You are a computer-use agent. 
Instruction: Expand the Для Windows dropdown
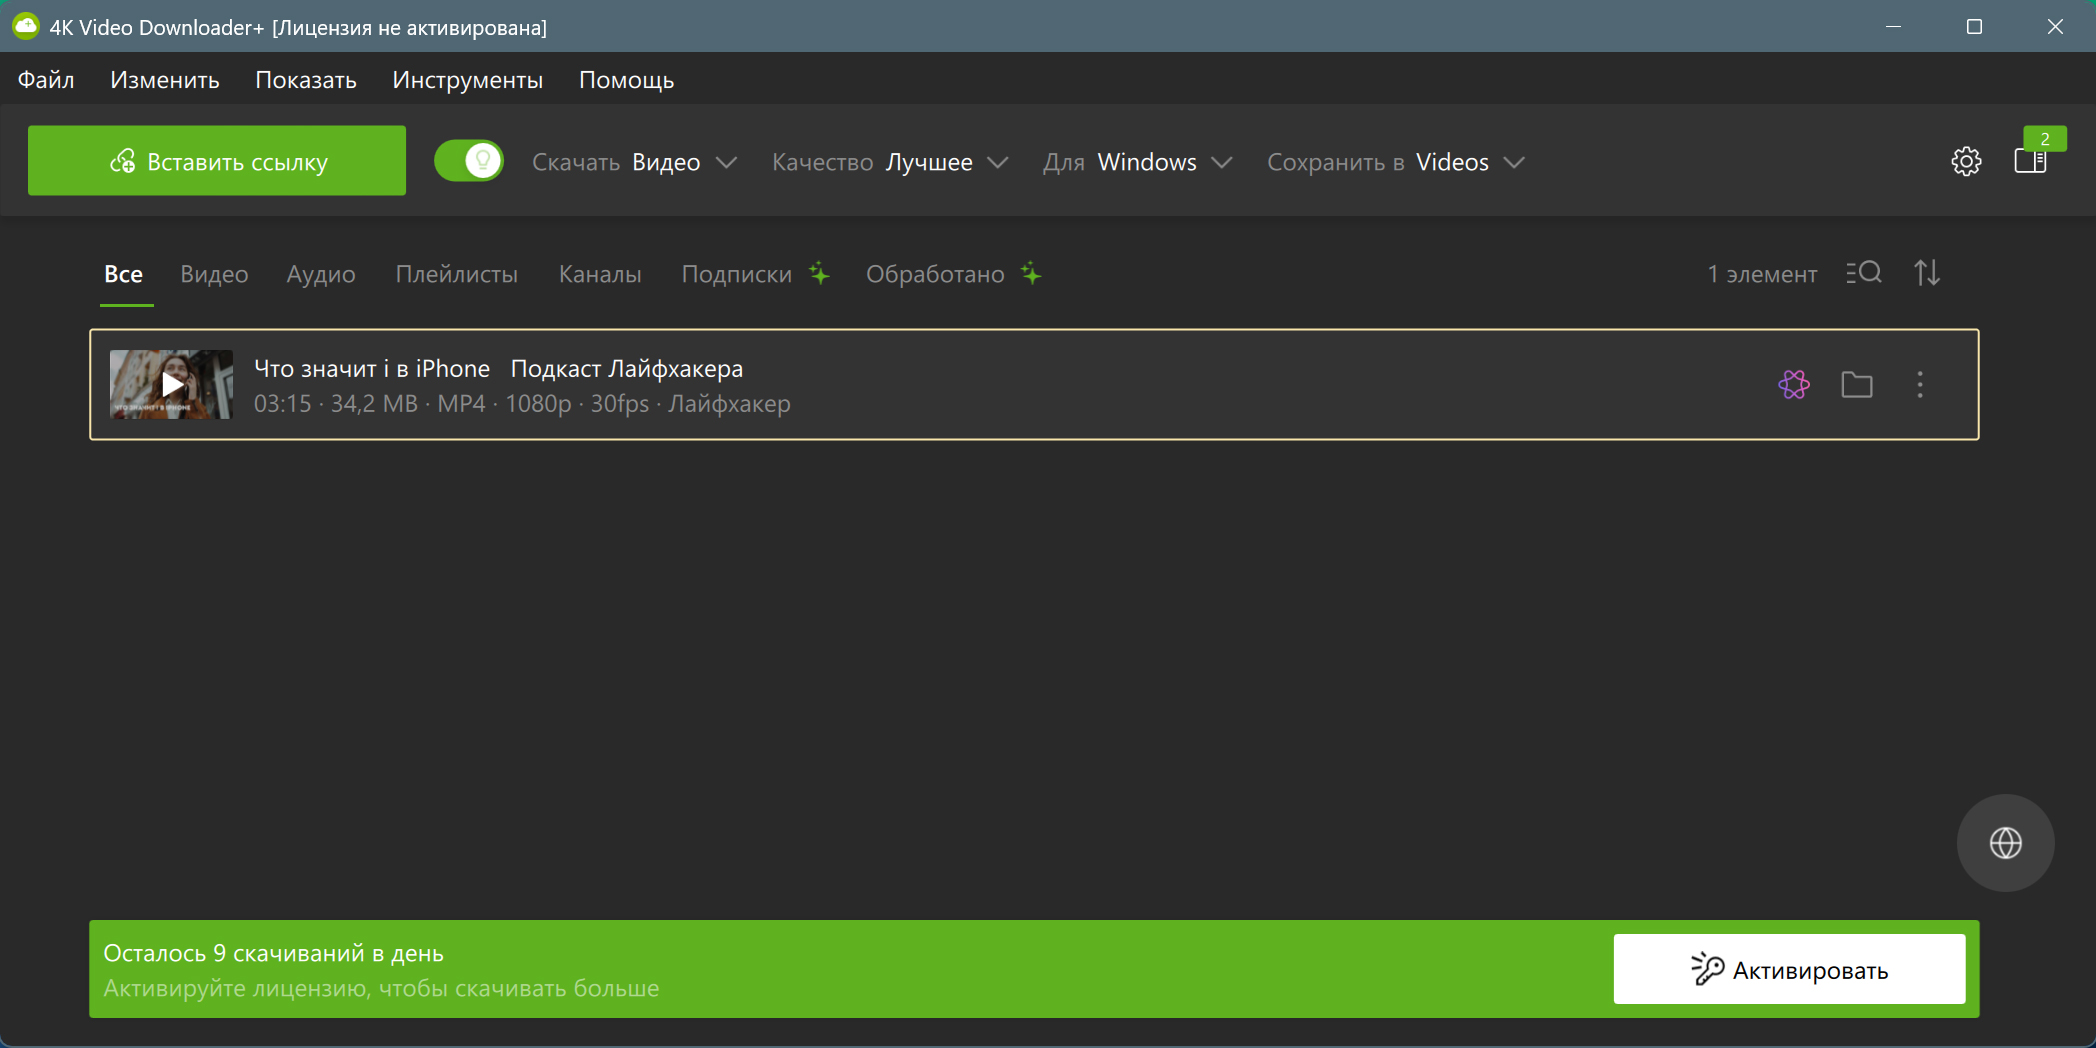click(1137, 162)
